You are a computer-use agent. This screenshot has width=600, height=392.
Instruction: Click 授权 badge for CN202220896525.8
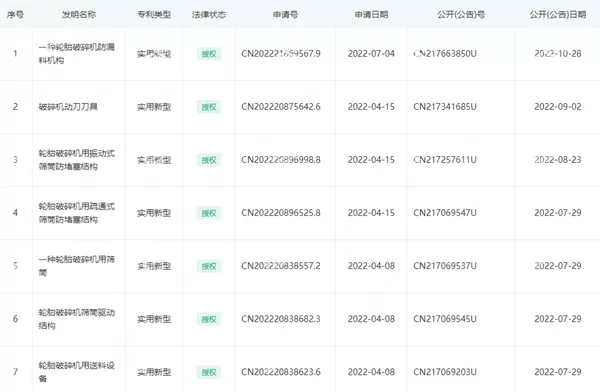pyautogui.click(x=209, y=213)
